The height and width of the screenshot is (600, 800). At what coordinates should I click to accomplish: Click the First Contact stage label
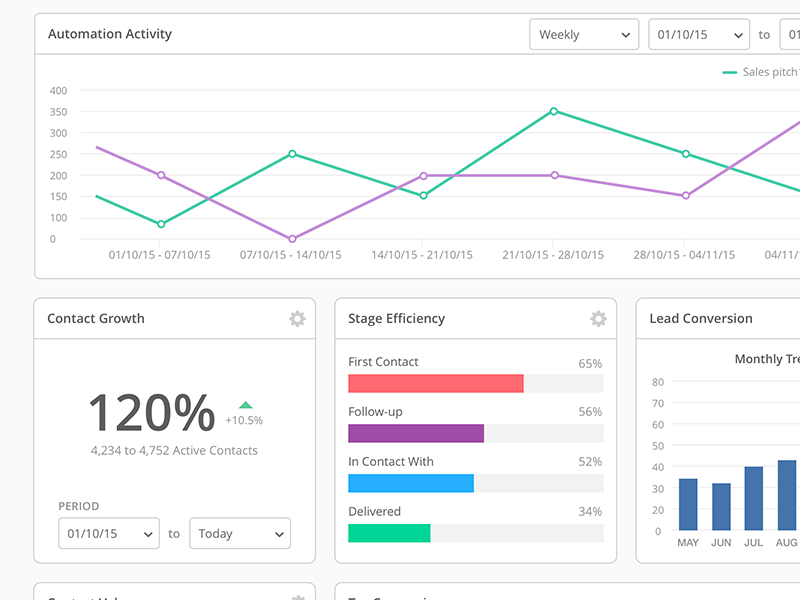tap(383, 362)
